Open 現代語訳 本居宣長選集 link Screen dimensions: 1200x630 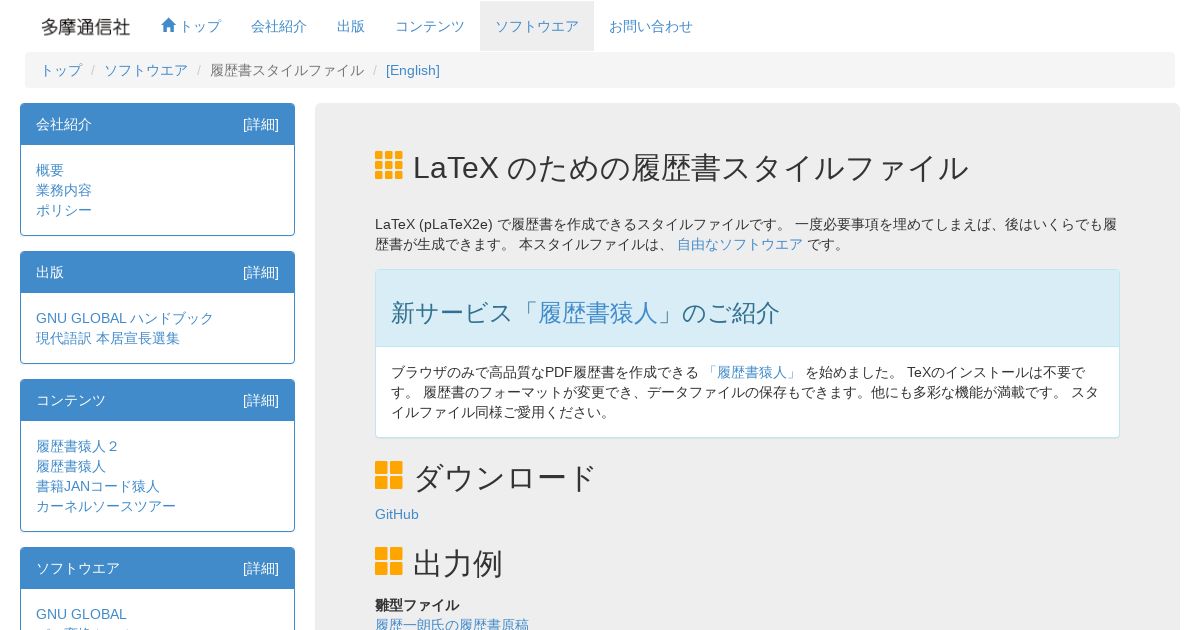[108, 338]
